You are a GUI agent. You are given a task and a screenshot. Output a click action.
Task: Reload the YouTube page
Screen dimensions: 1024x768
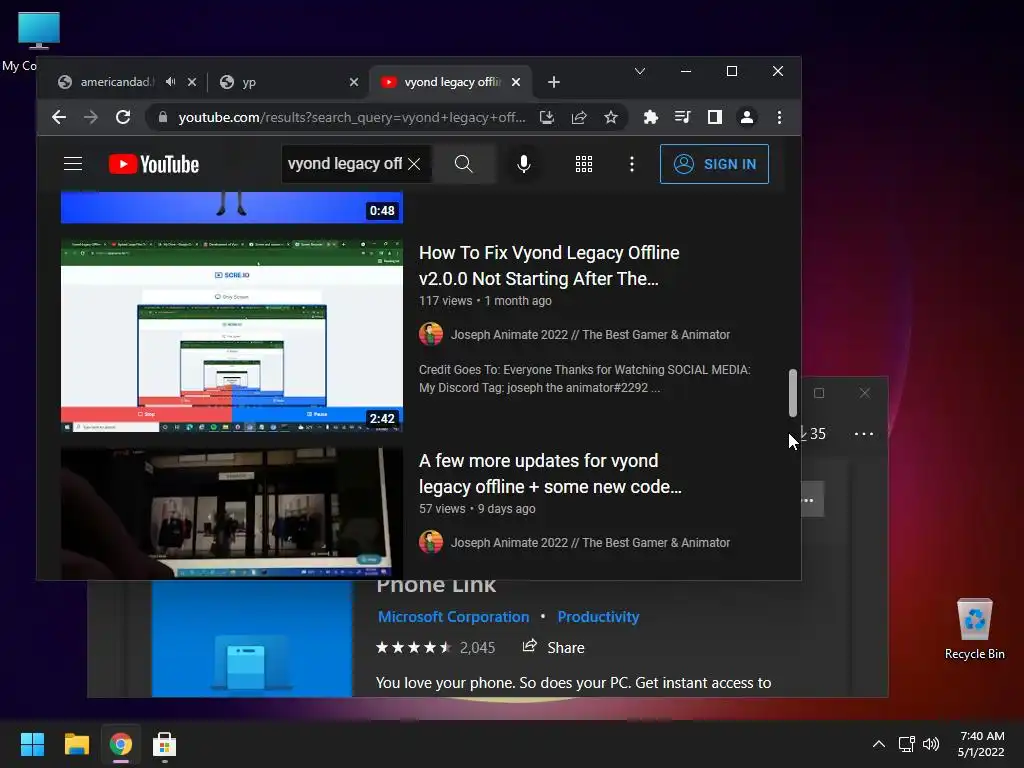click(123, 117)
